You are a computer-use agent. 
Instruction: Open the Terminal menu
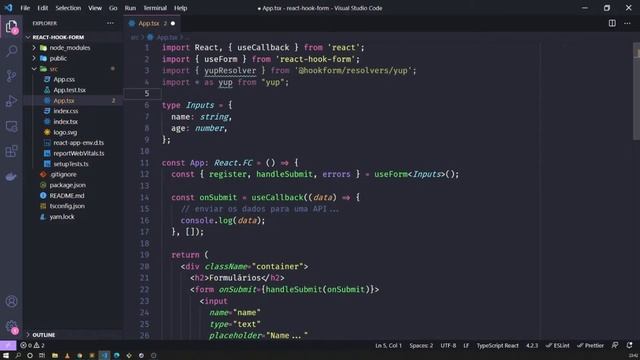155,8
